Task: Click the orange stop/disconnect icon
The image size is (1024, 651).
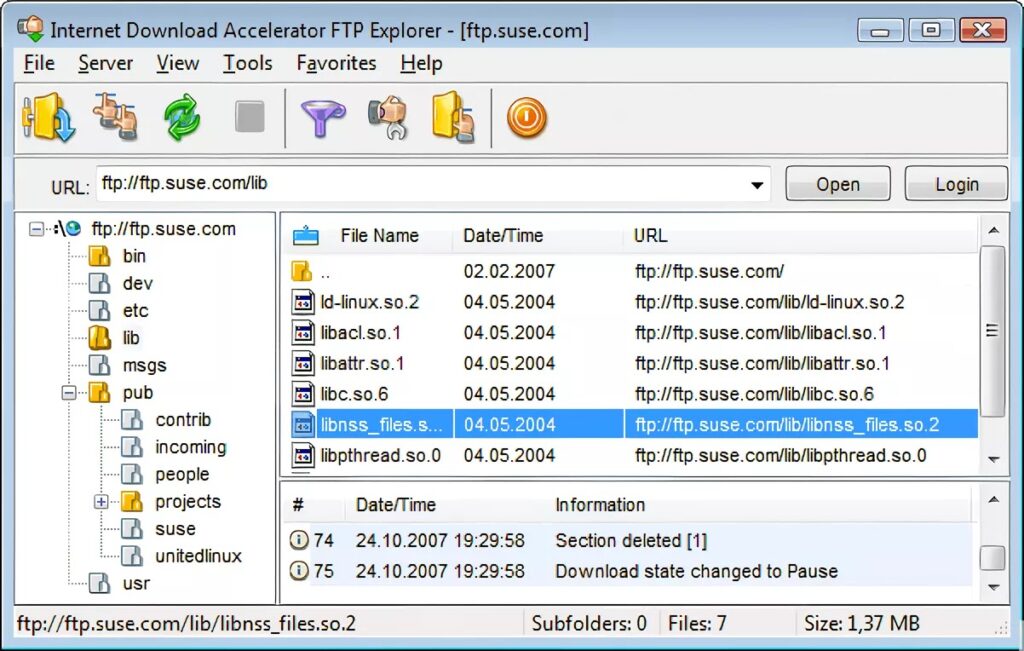Action: 527,117
